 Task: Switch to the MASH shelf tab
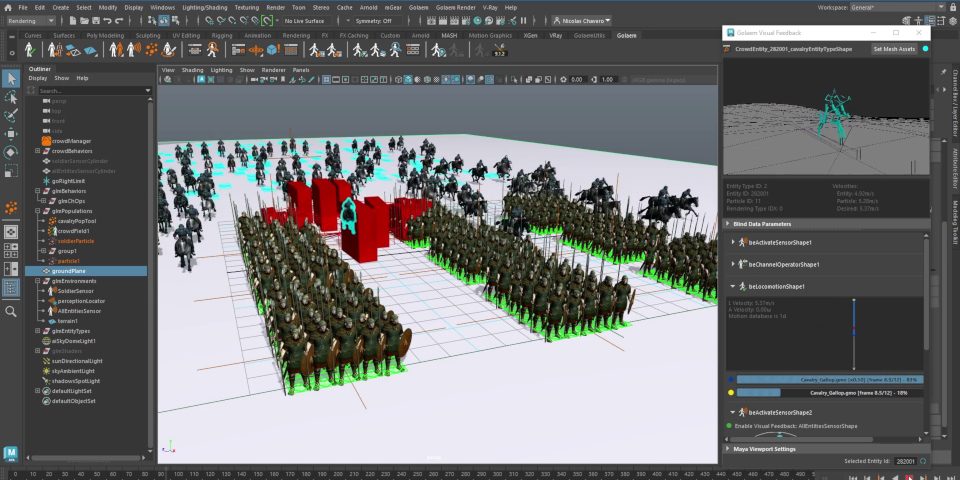point(450,35)
